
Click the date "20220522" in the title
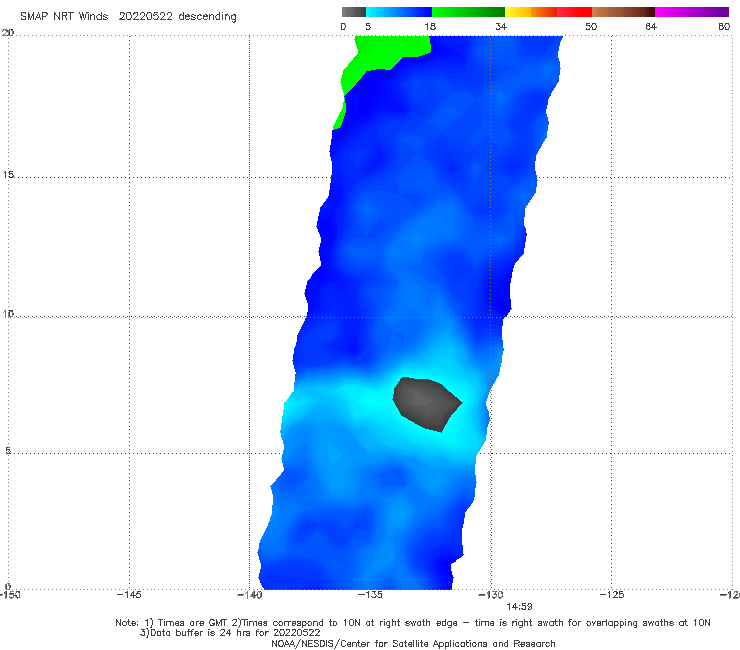[x=145, y=17]
